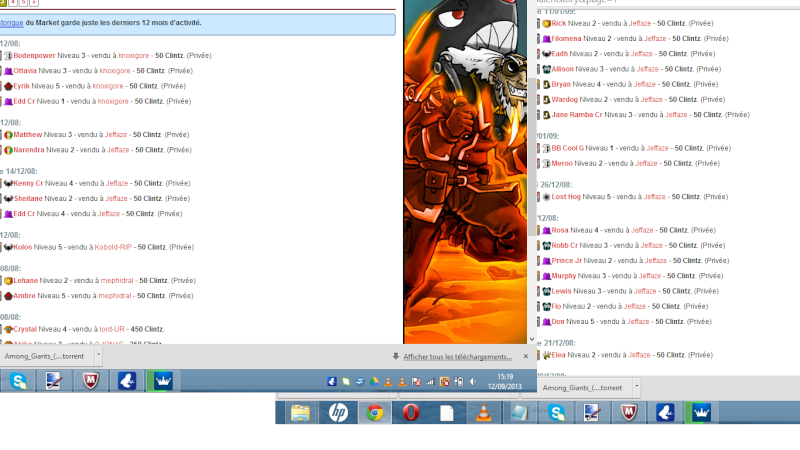Open the Bodenpower character link
This screenshot has width=800, height=450.
[x=34, y=56]
